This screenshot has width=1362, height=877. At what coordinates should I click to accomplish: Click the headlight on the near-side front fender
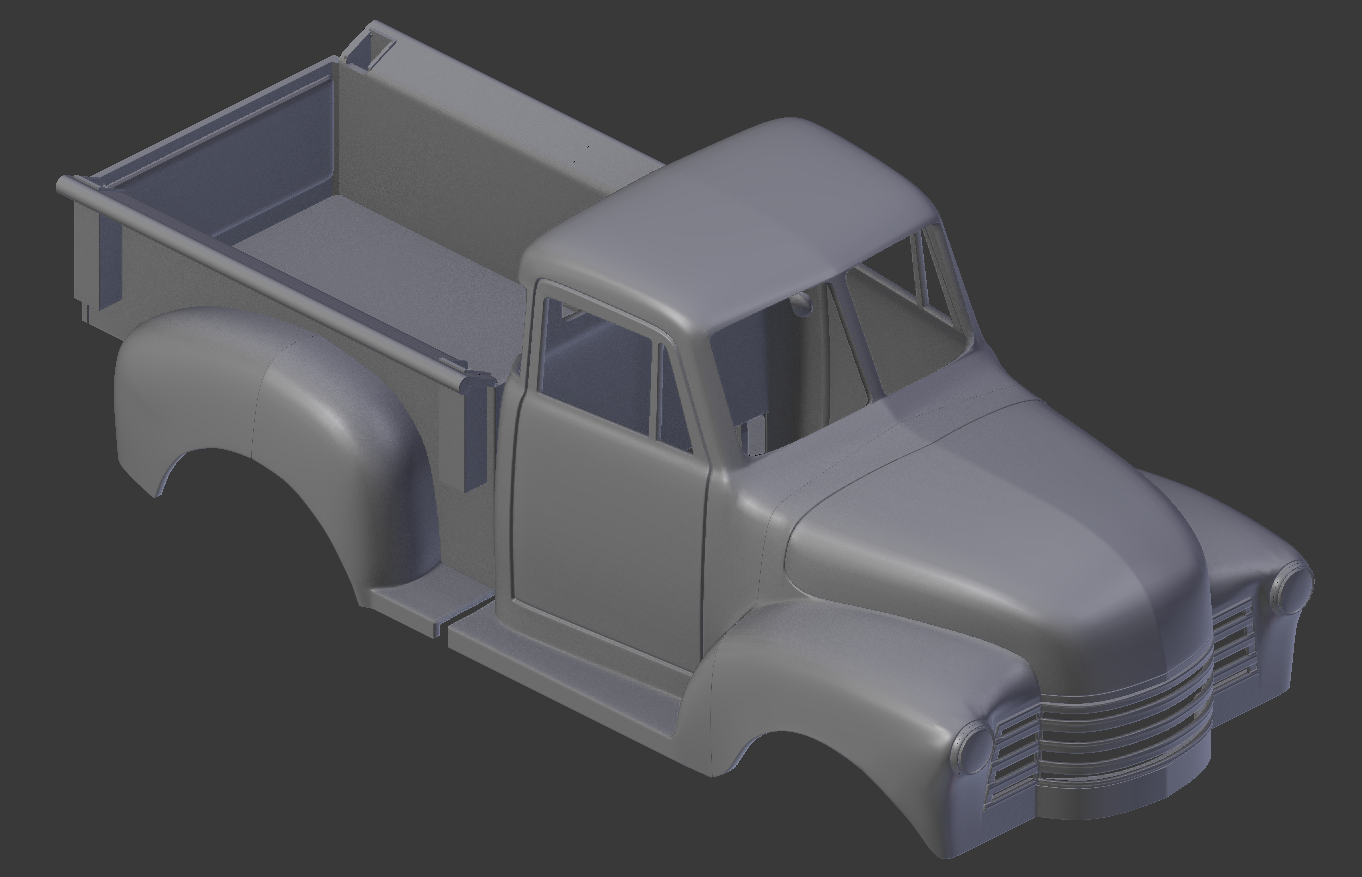pos(971,746)
